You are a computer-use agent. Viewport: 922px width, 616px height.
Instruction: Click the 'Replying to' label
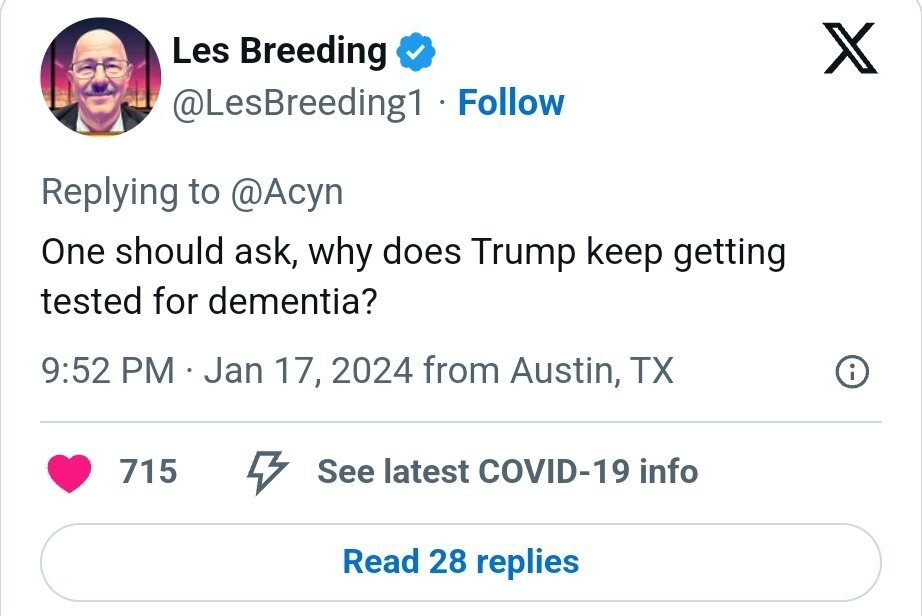tap(130, 191)
